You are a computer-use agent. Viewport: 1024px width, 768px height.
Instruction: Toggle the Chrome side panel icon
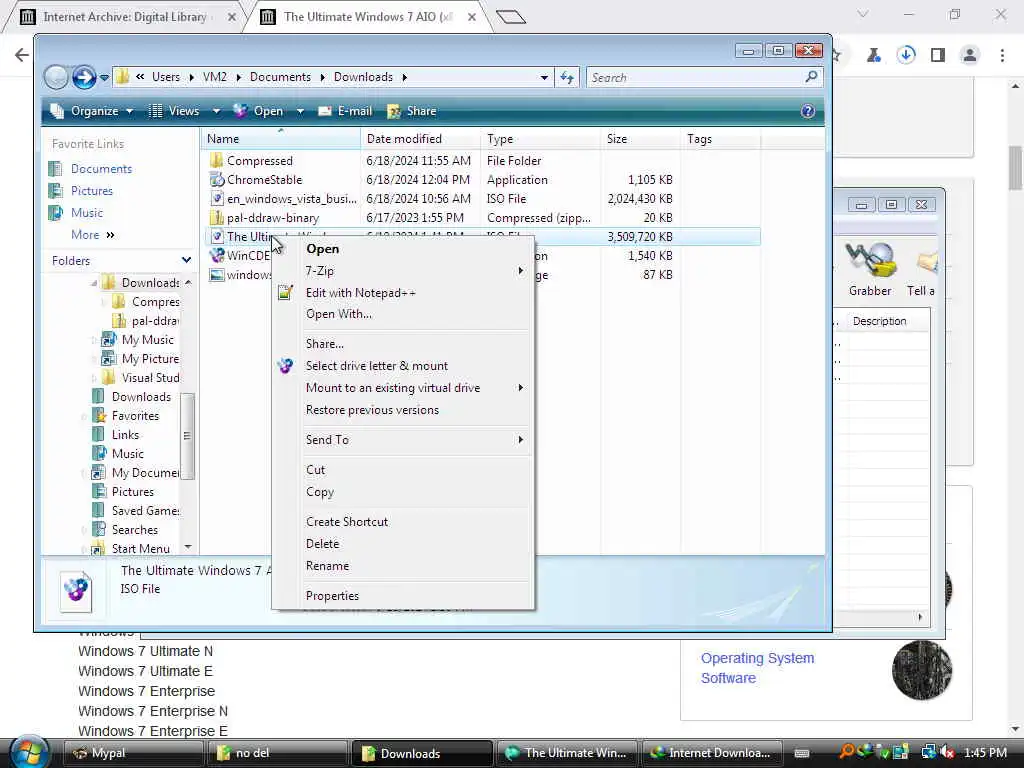[x=938, y=55]
